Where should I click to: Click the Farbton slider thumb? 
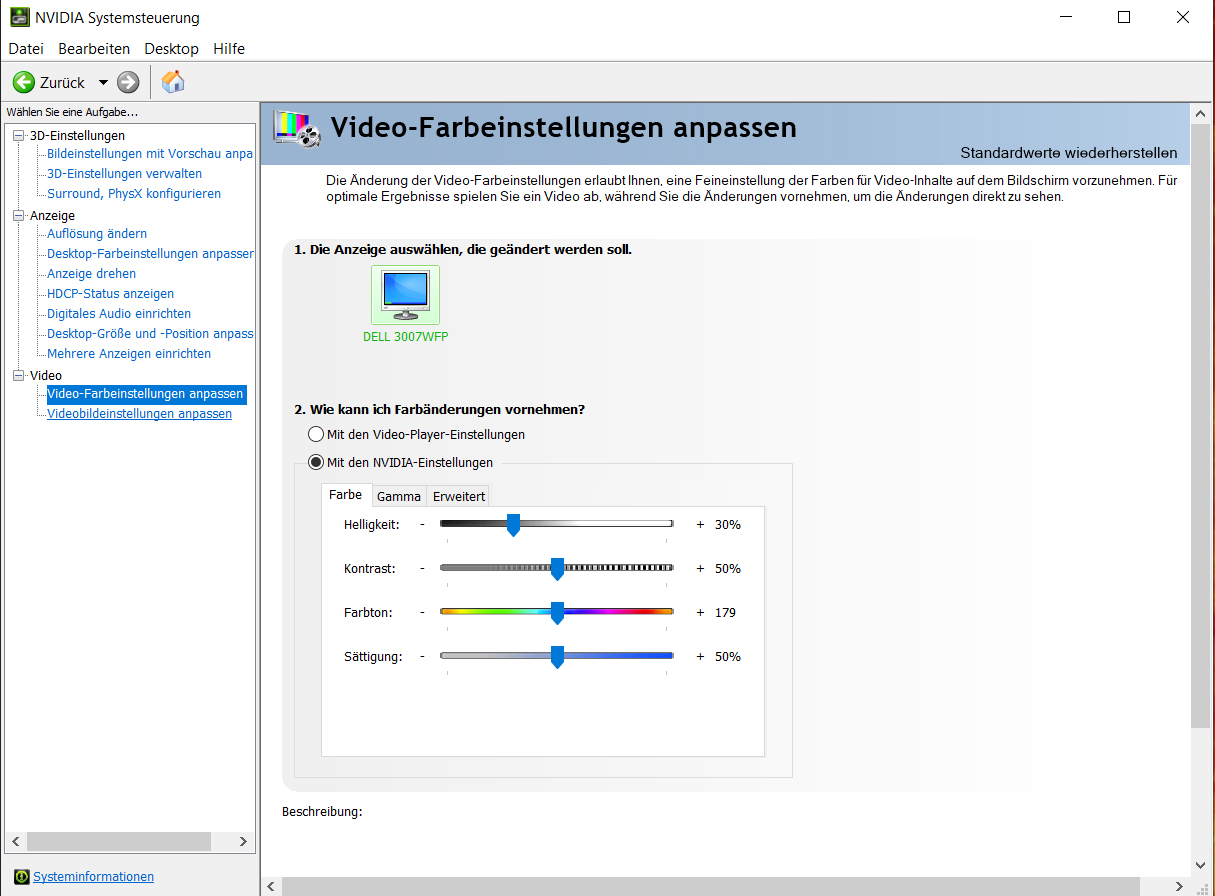pos(557,613)
